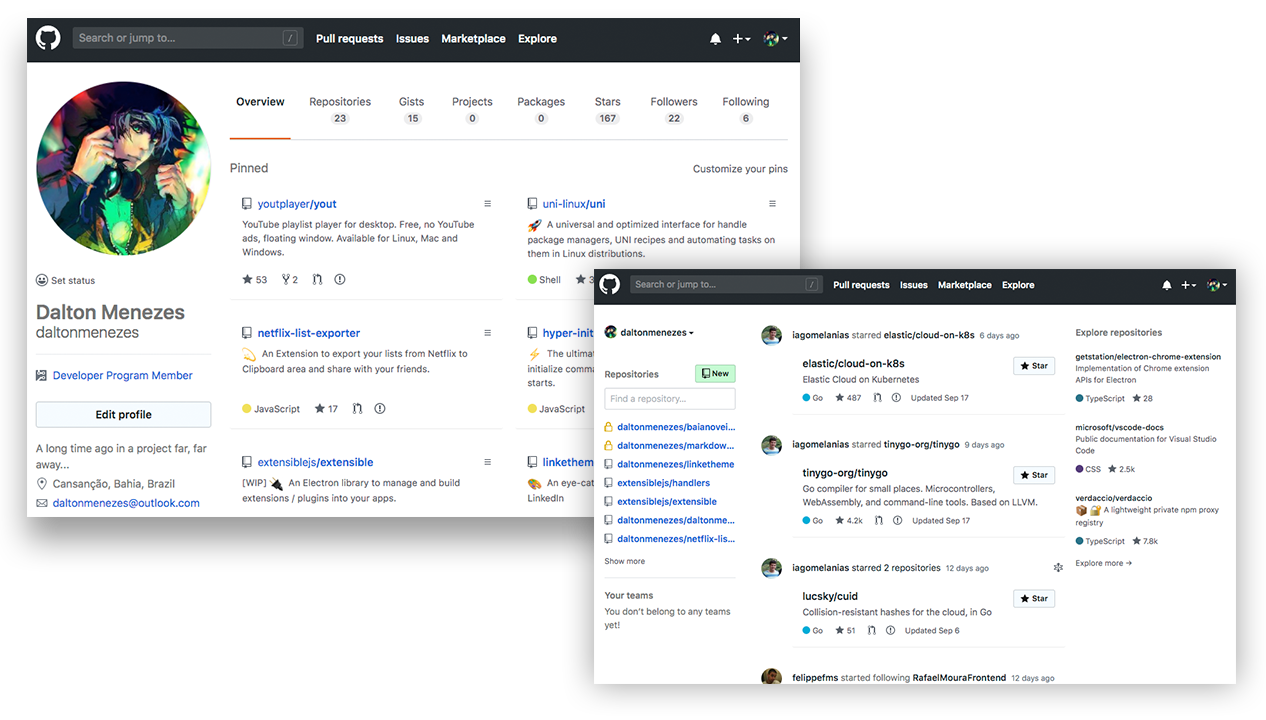1266x720 pixels.
Task: Click Edit profile button
Action: pos(123,414)
